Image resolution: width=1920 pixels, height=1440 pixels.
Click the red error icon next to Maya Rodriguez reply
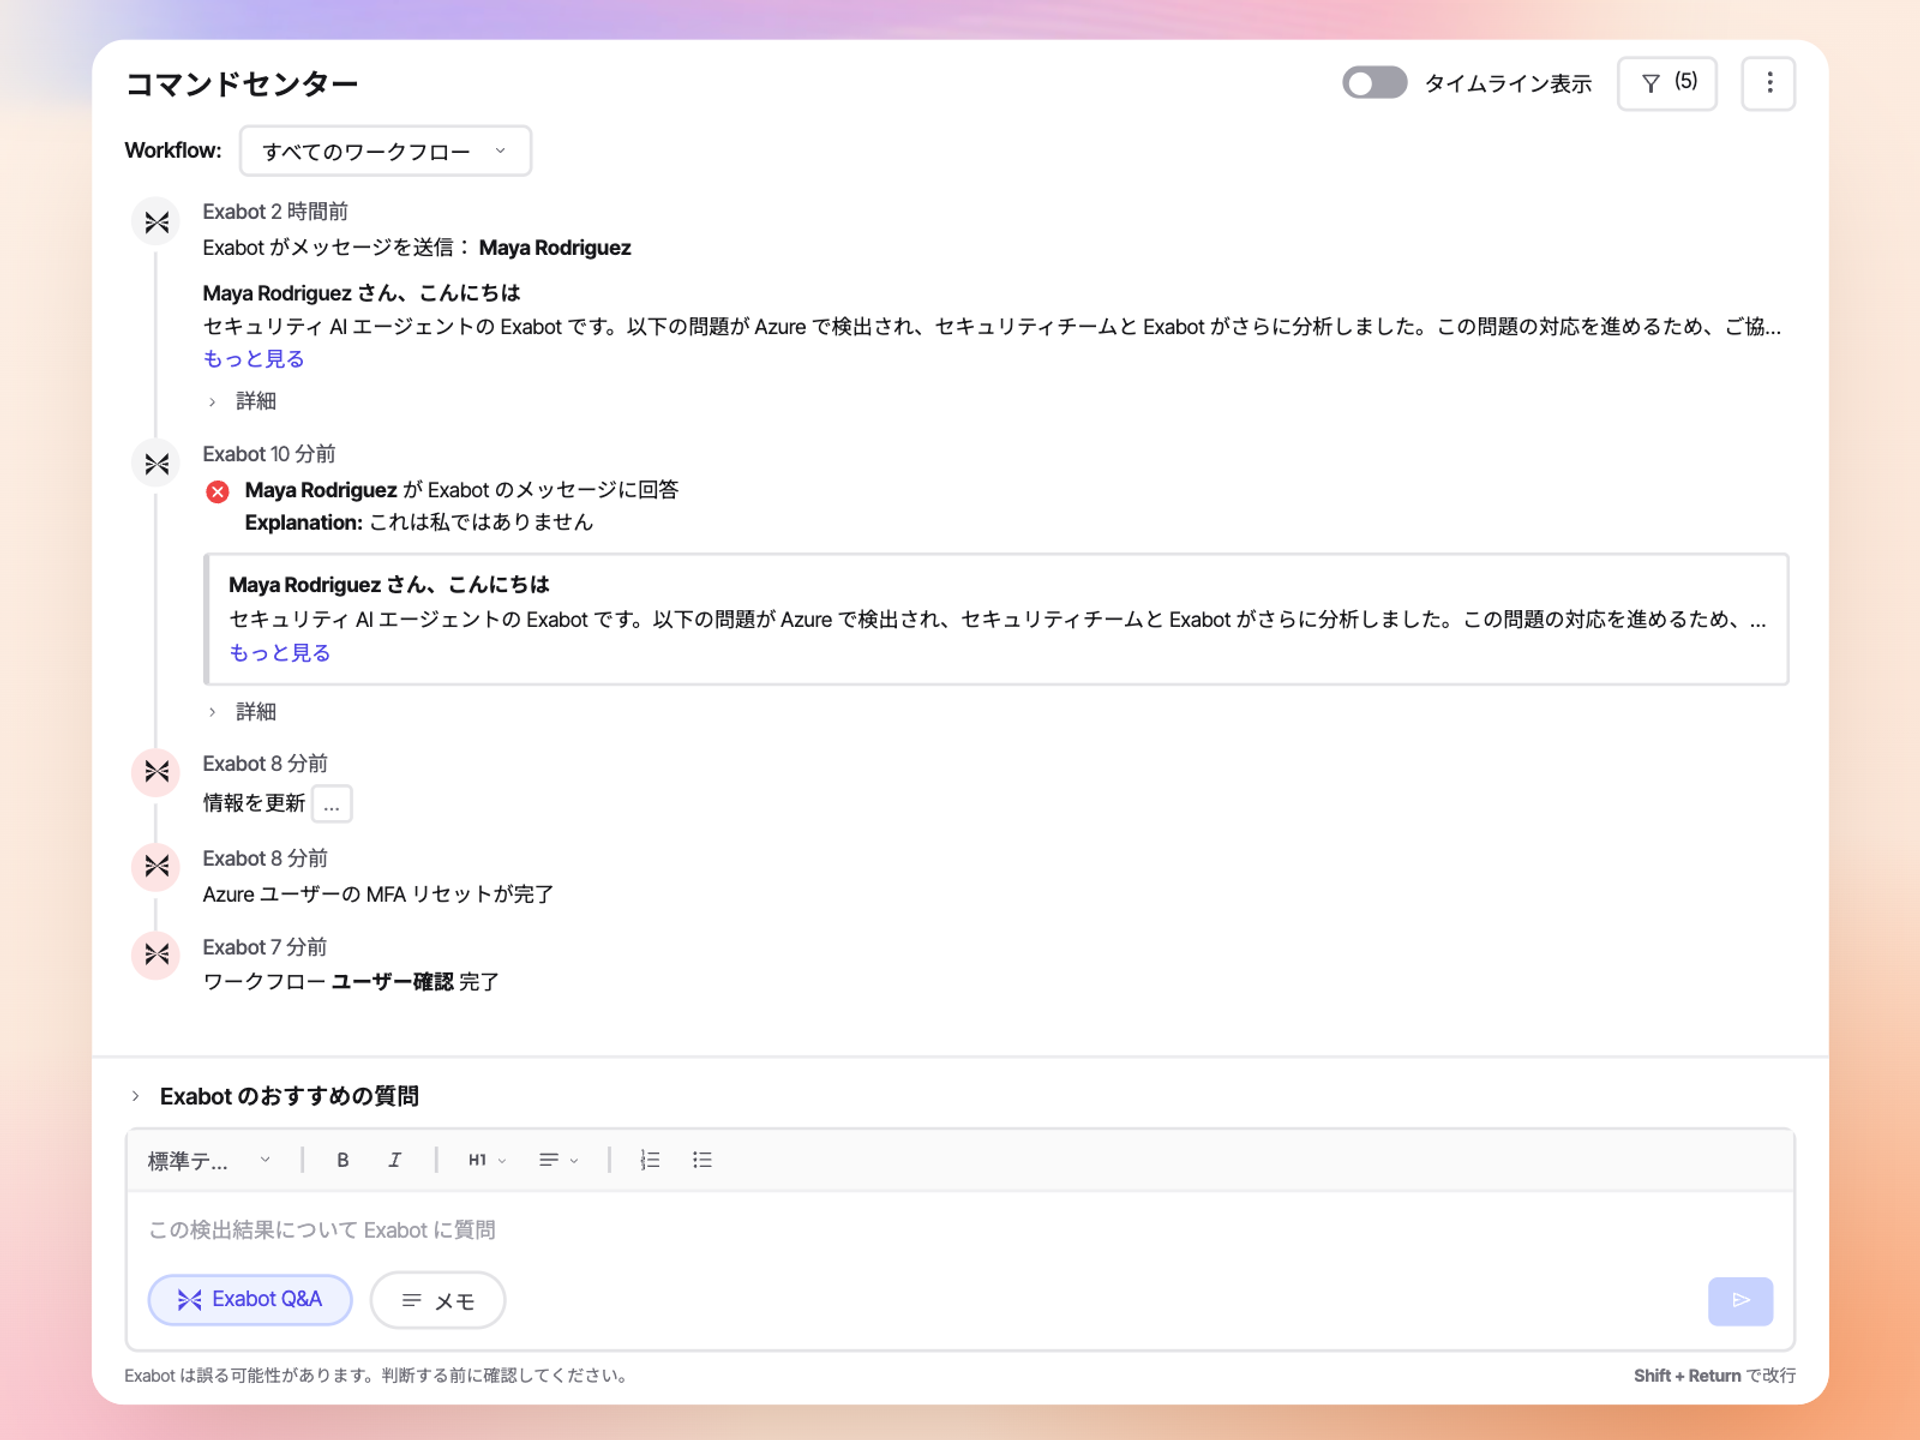tap(217, 491)
